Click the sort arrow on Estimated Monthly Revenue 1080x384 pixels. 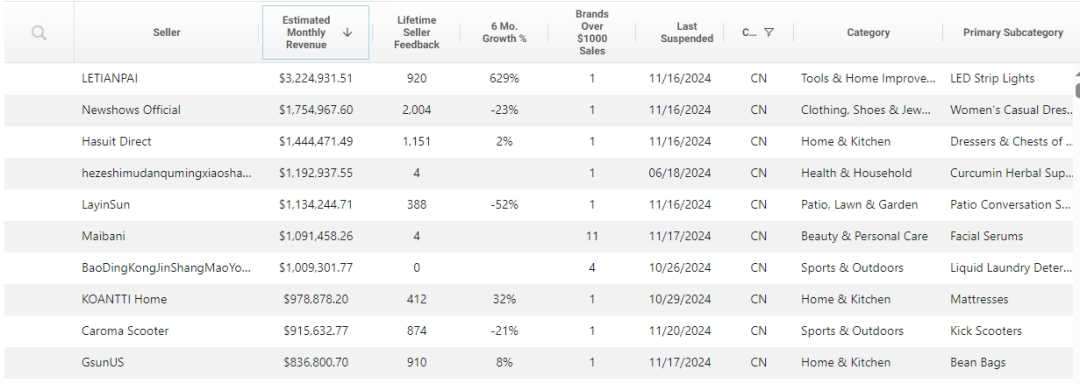pyautogui.click(x=347, y=32)
